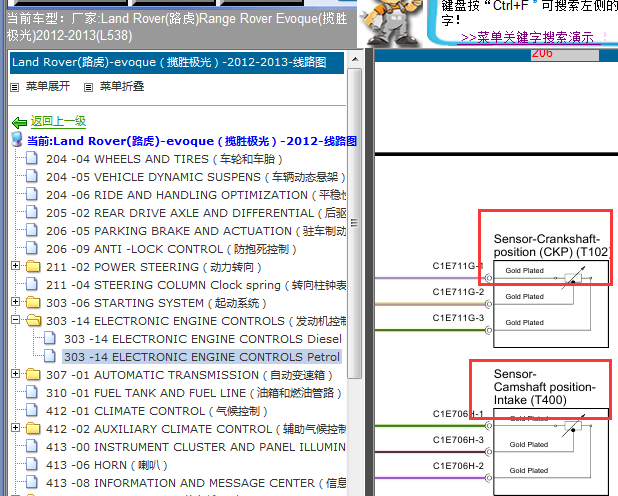Click folder icon beside 211-02 POWER STEERING

click(33, 267)
